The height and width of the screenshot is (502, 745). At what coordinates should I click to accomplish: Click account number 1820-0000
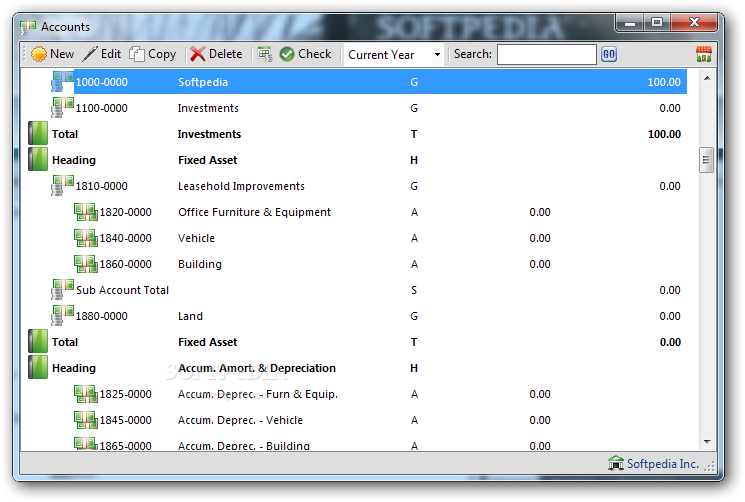[125, 212]
